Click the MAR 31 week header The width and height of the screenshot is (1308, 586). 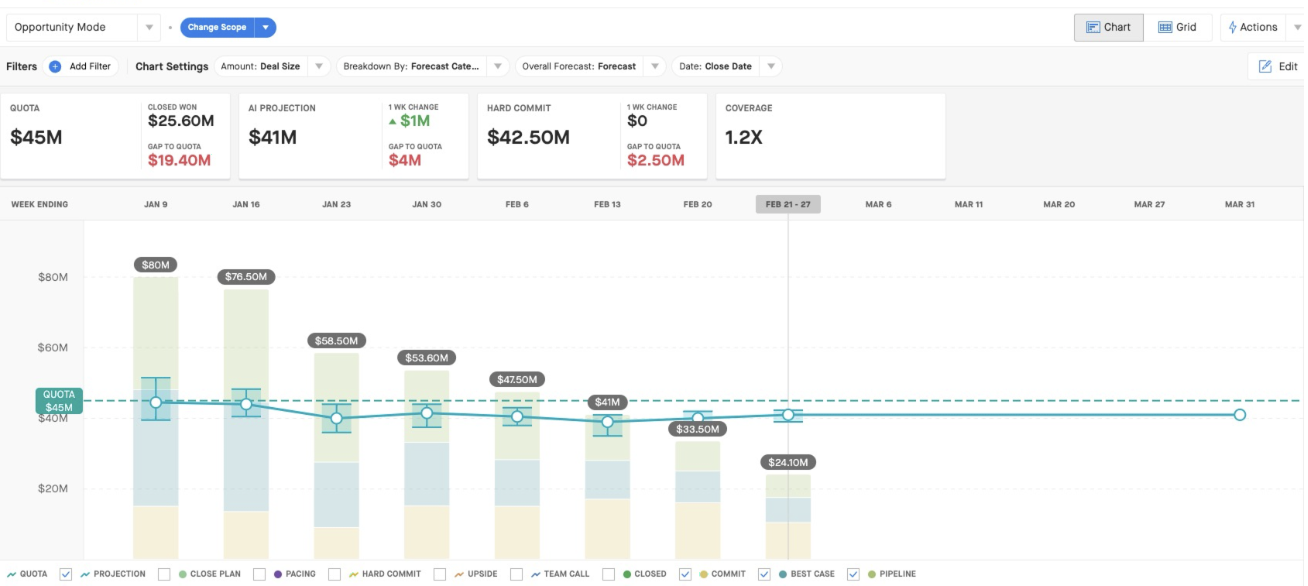coord(1240,204)
